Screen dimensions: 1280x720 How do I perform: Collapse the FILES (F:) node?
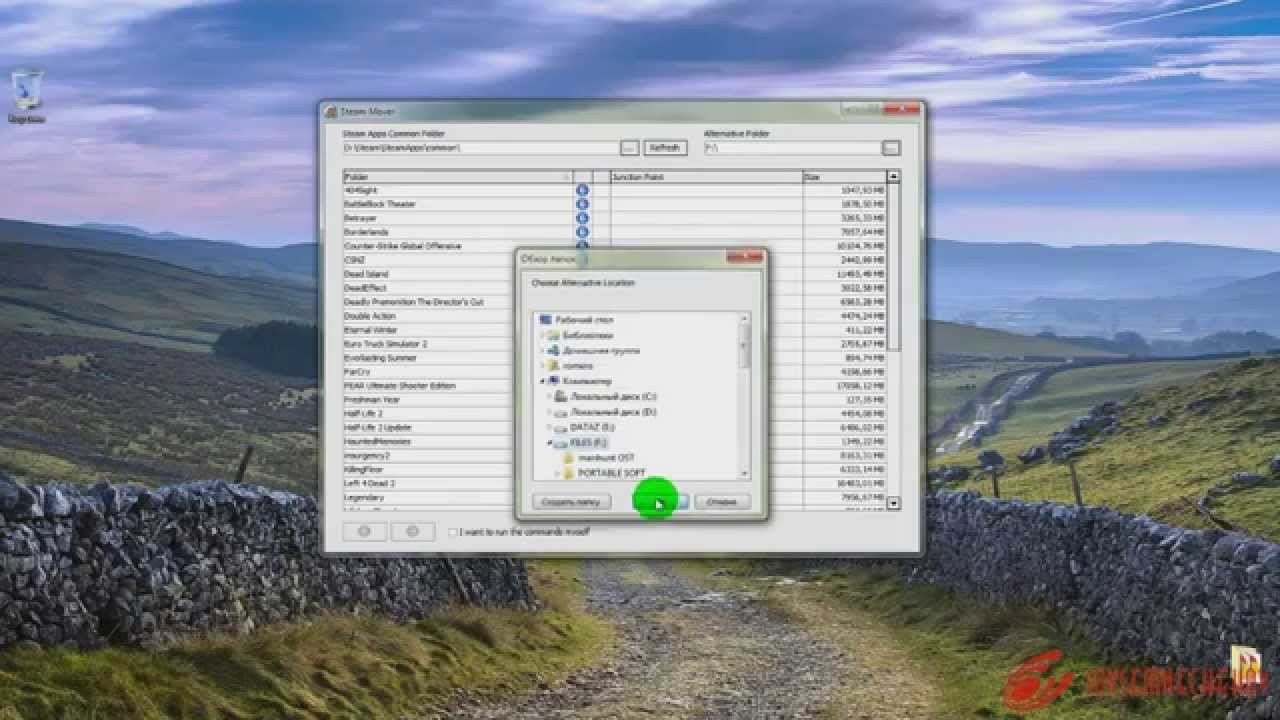click(x=550, y=442)
